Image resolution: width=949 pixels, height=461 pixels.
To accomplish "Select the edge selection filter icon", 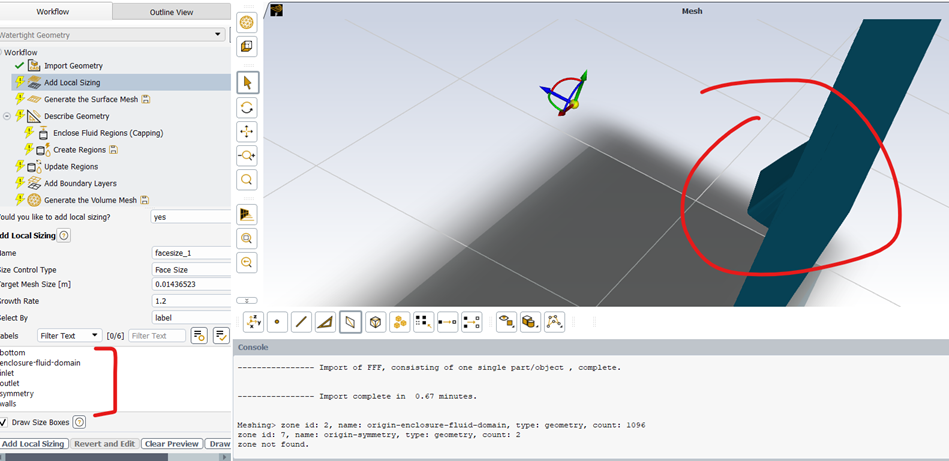I will click(302, 322).
